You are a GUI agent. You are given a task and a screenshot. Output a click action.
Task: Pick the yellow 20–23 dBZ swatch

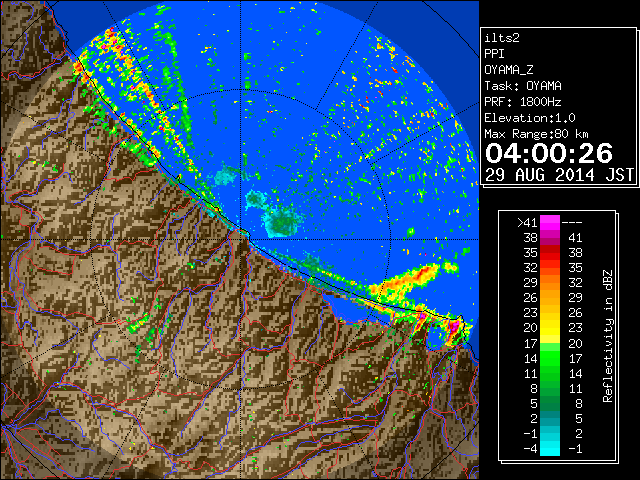(550, 328)
